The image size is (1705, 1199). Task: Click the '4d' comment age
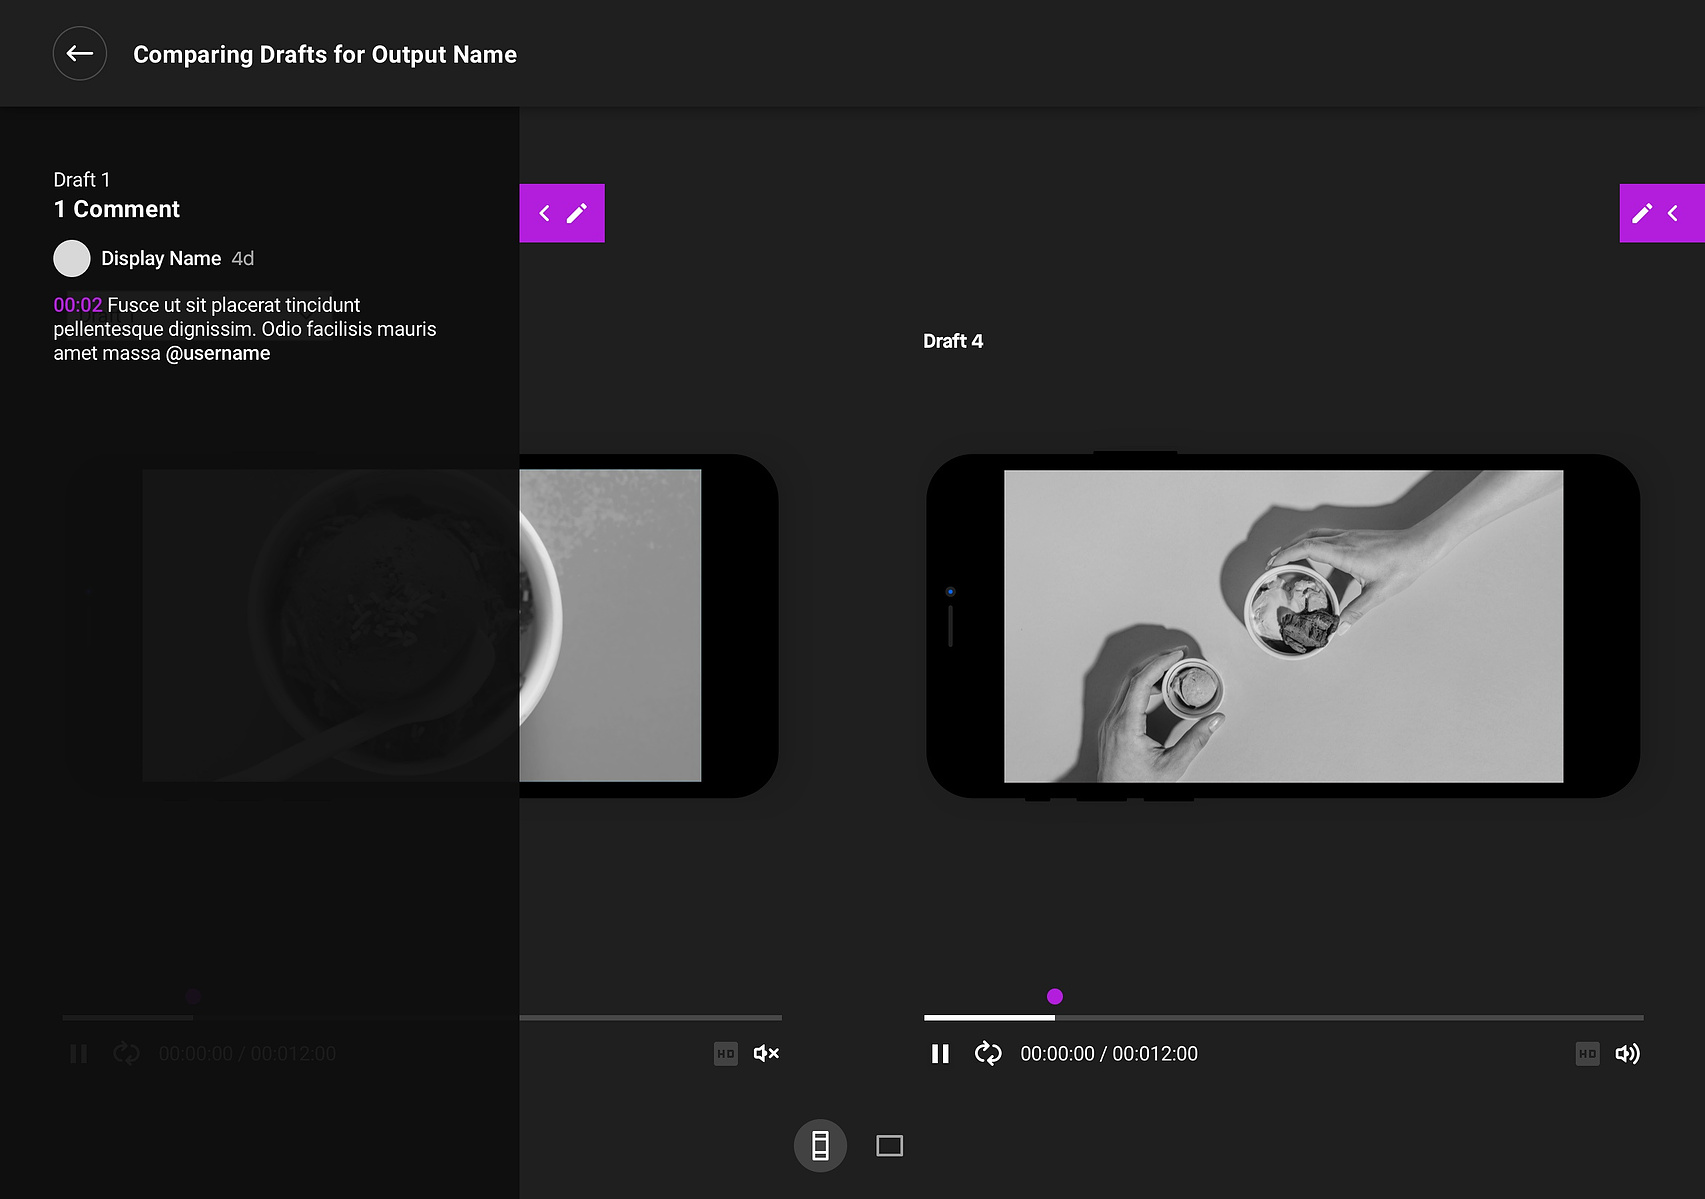pyautogui.click(x=243, y=258)
